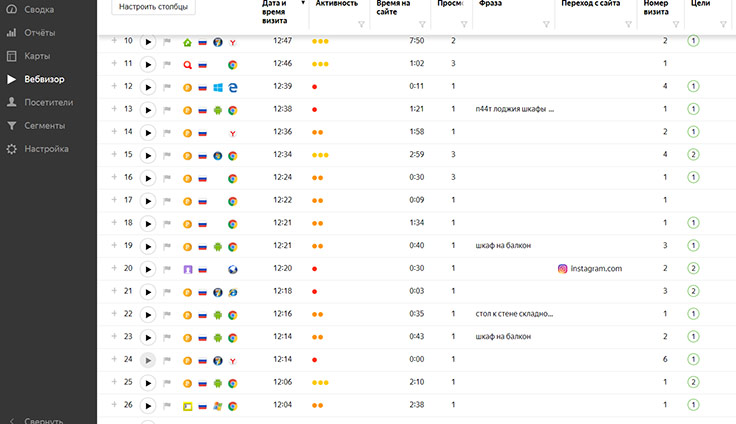Expand visit 22 row details
The image size is (736, 424).
[x=114, y=314]
